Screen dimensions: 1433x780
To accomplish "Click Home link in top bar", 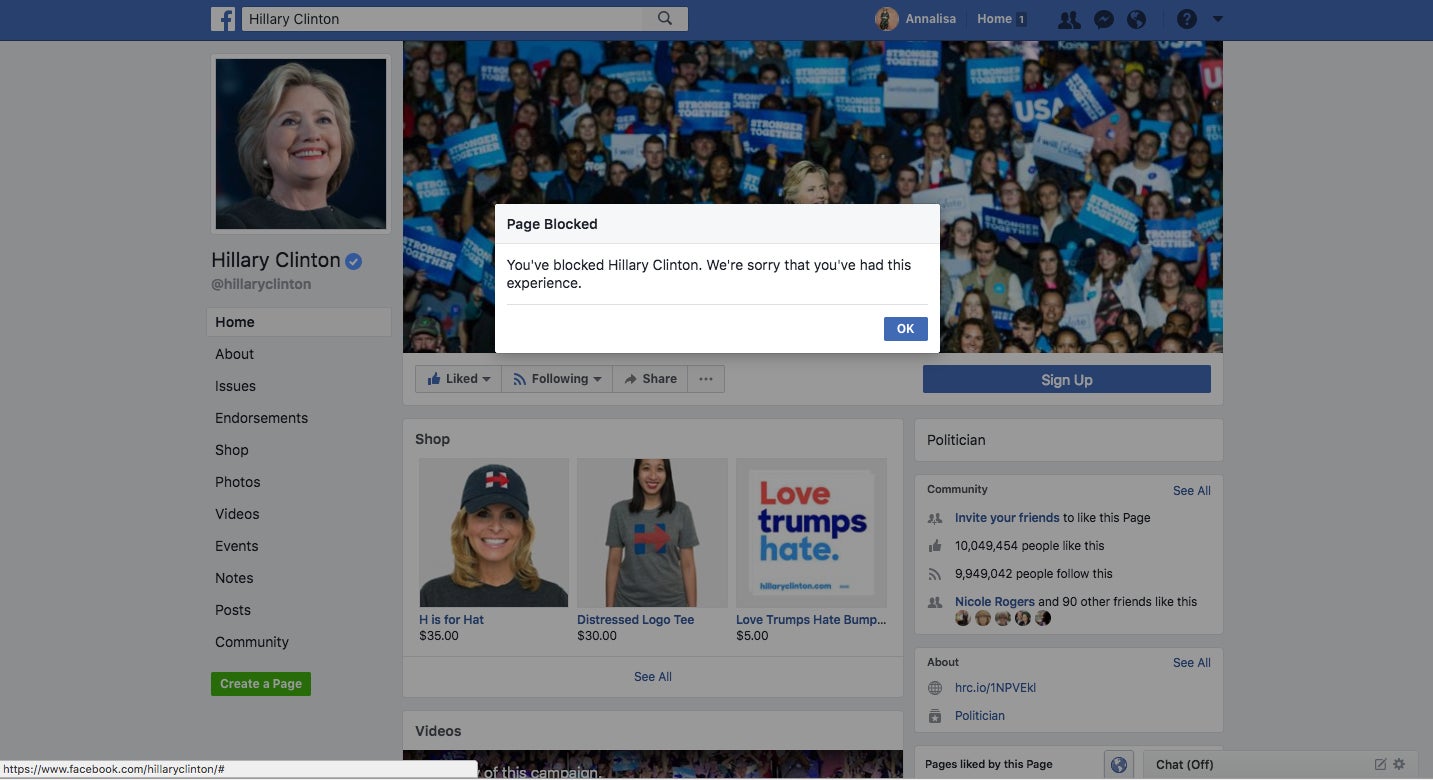I will pos(994,19).
